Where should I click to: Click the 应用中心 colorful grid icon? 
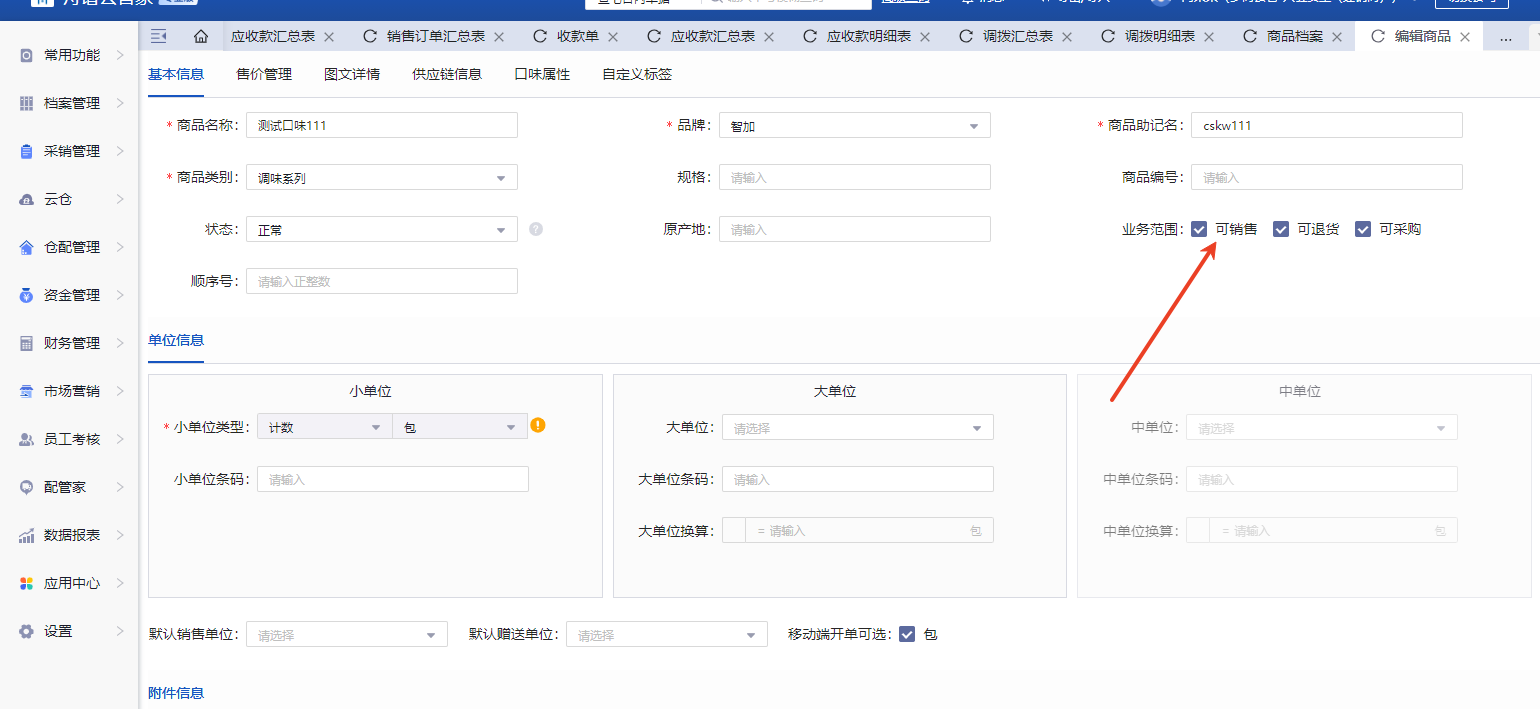[26, 583]
